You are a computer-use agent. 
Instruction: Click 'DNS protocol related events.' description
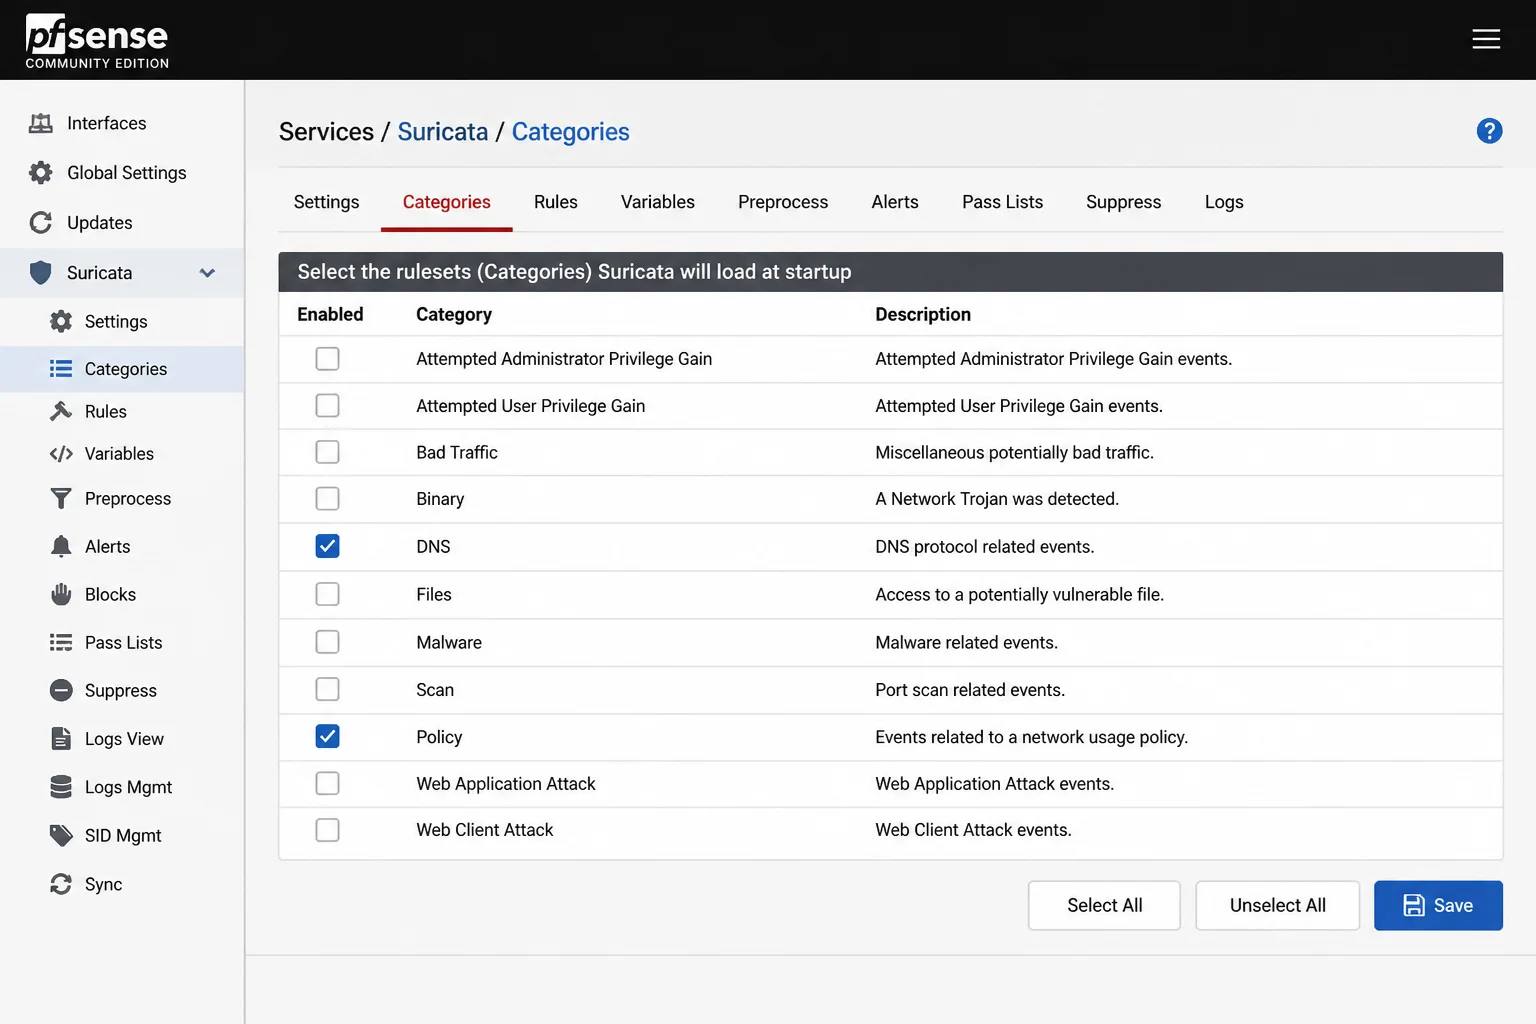[984, 546]
